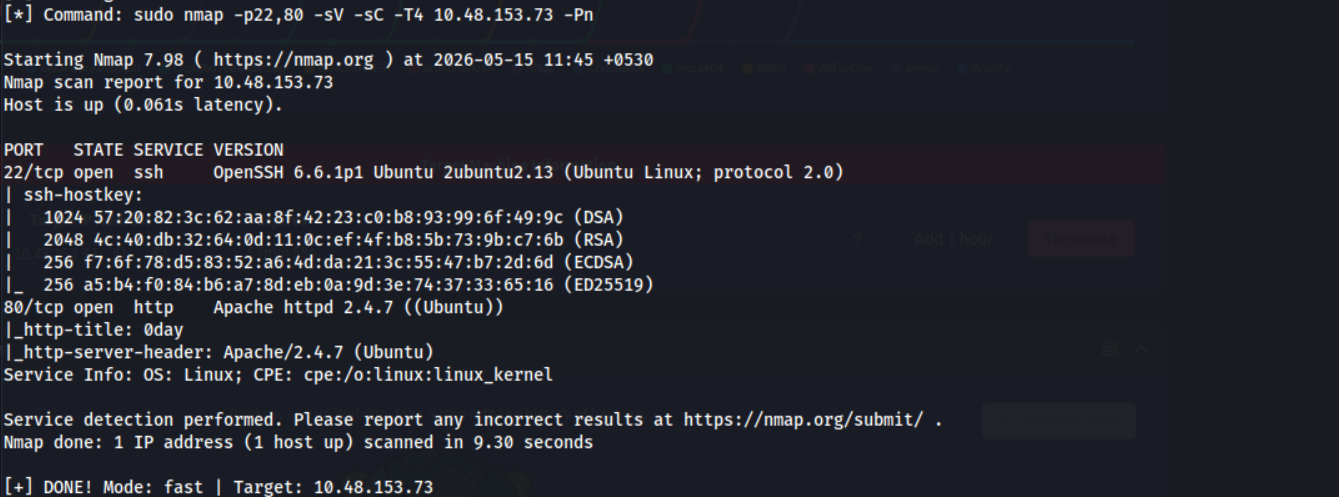Click the green server stack icon

pyautogui.click(x=1108, y=349)
